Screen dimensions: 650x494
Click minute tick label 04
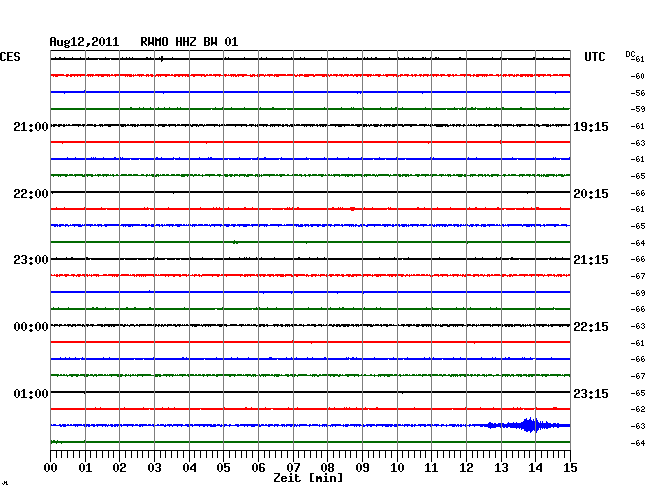click(x=189, y=467)
